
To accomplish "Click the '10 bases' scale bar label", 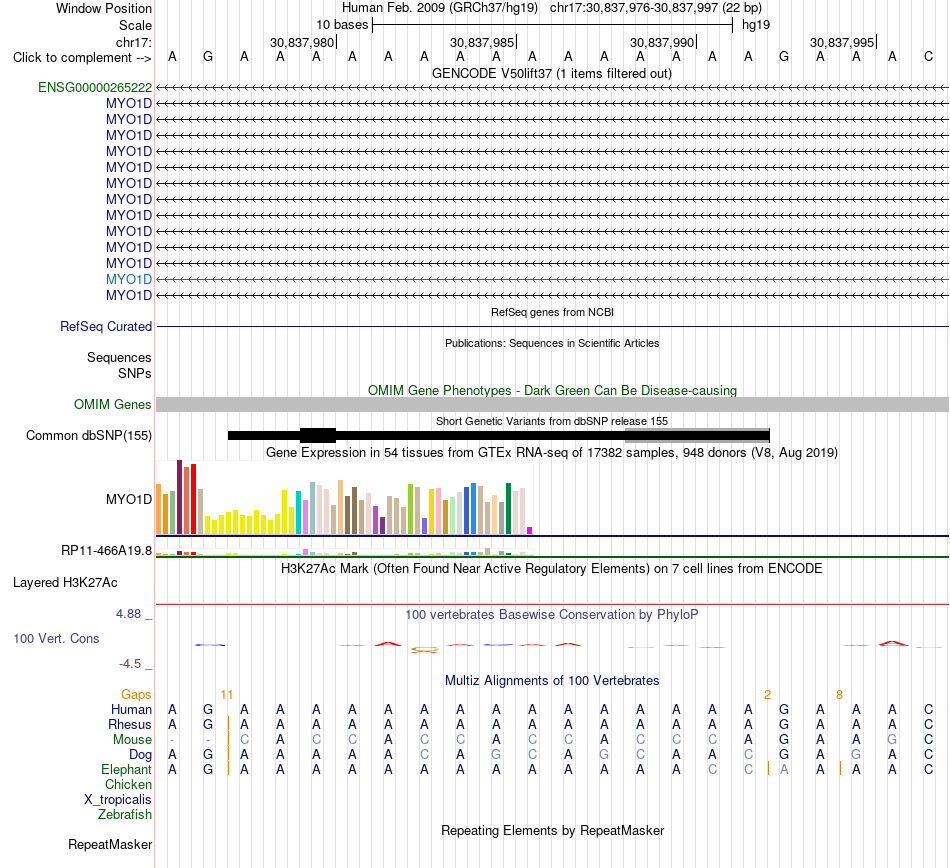I will tap(342, 25).
